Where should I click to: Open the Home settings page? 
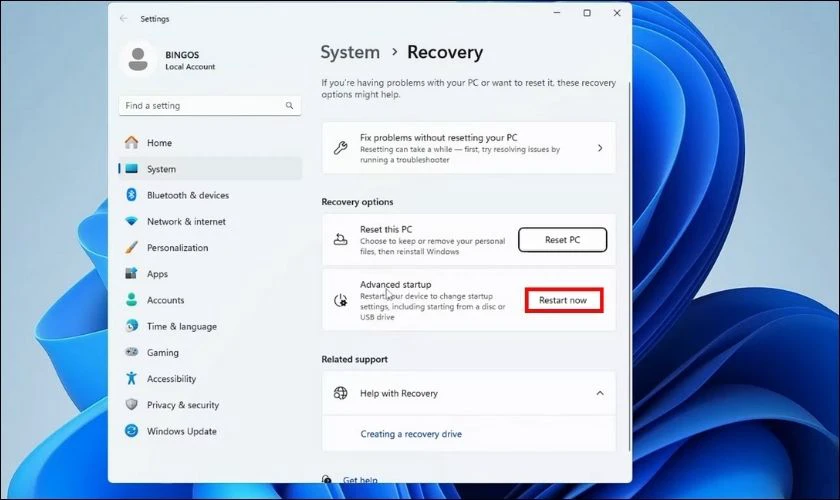click(x=210, y=143)
